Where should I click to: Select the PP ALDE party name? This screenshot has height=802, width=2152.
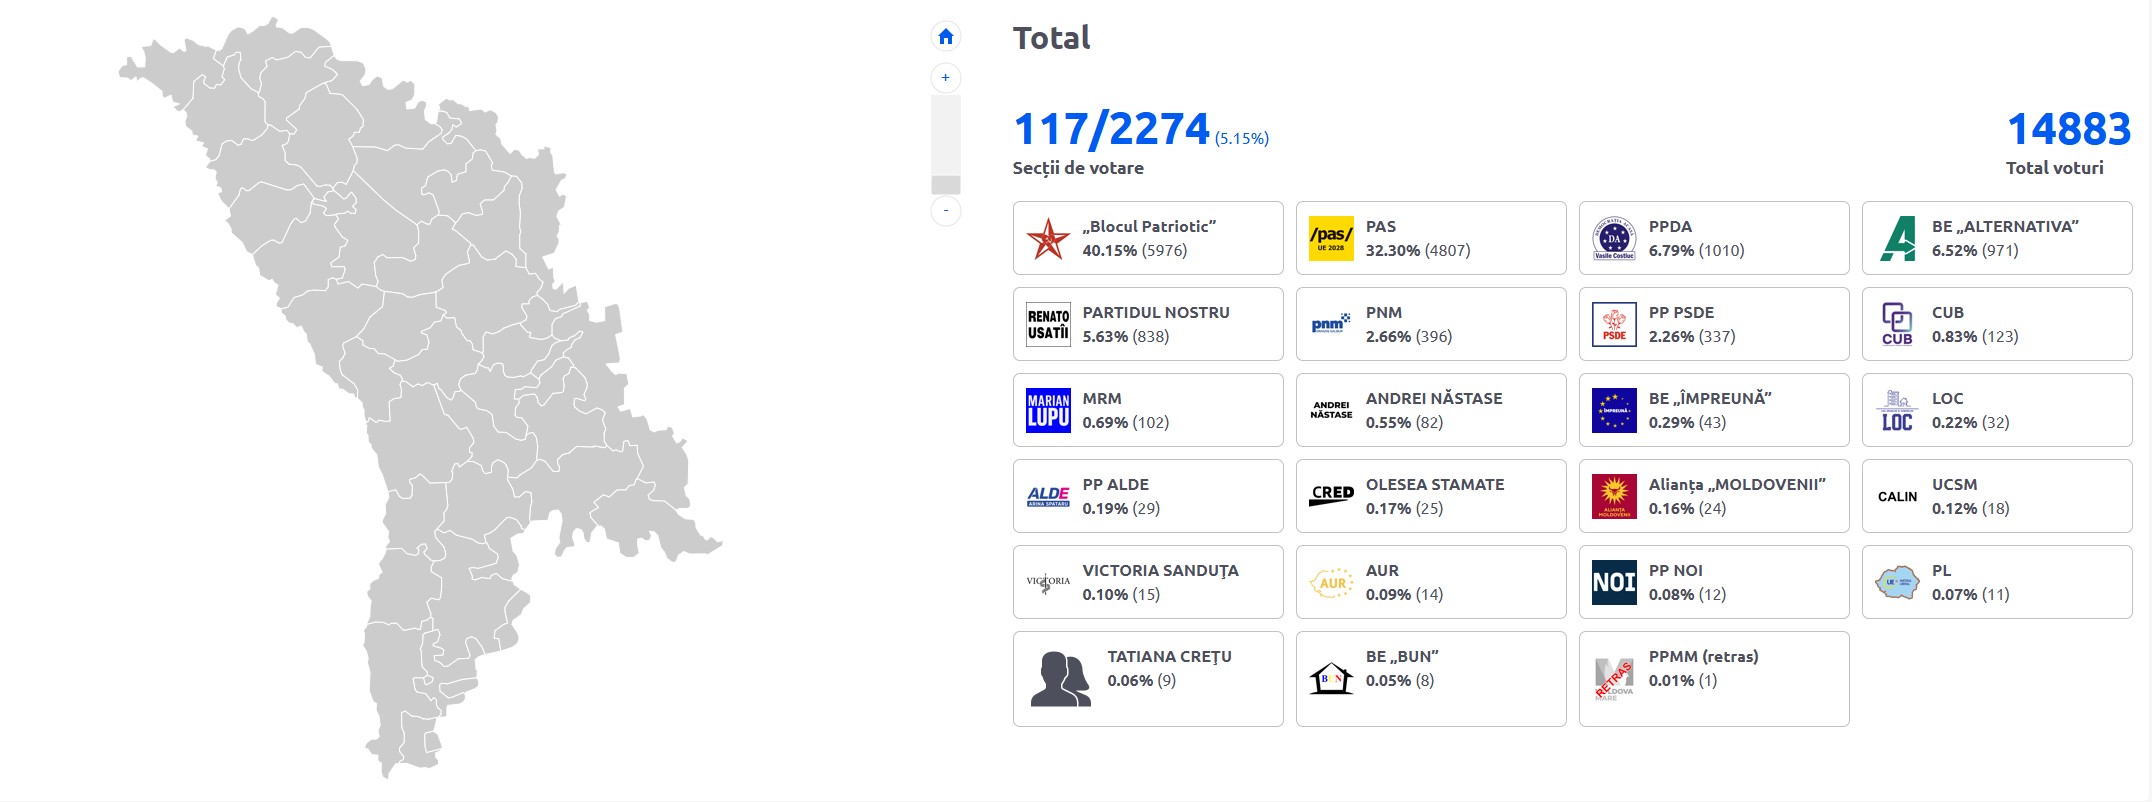1115,485
